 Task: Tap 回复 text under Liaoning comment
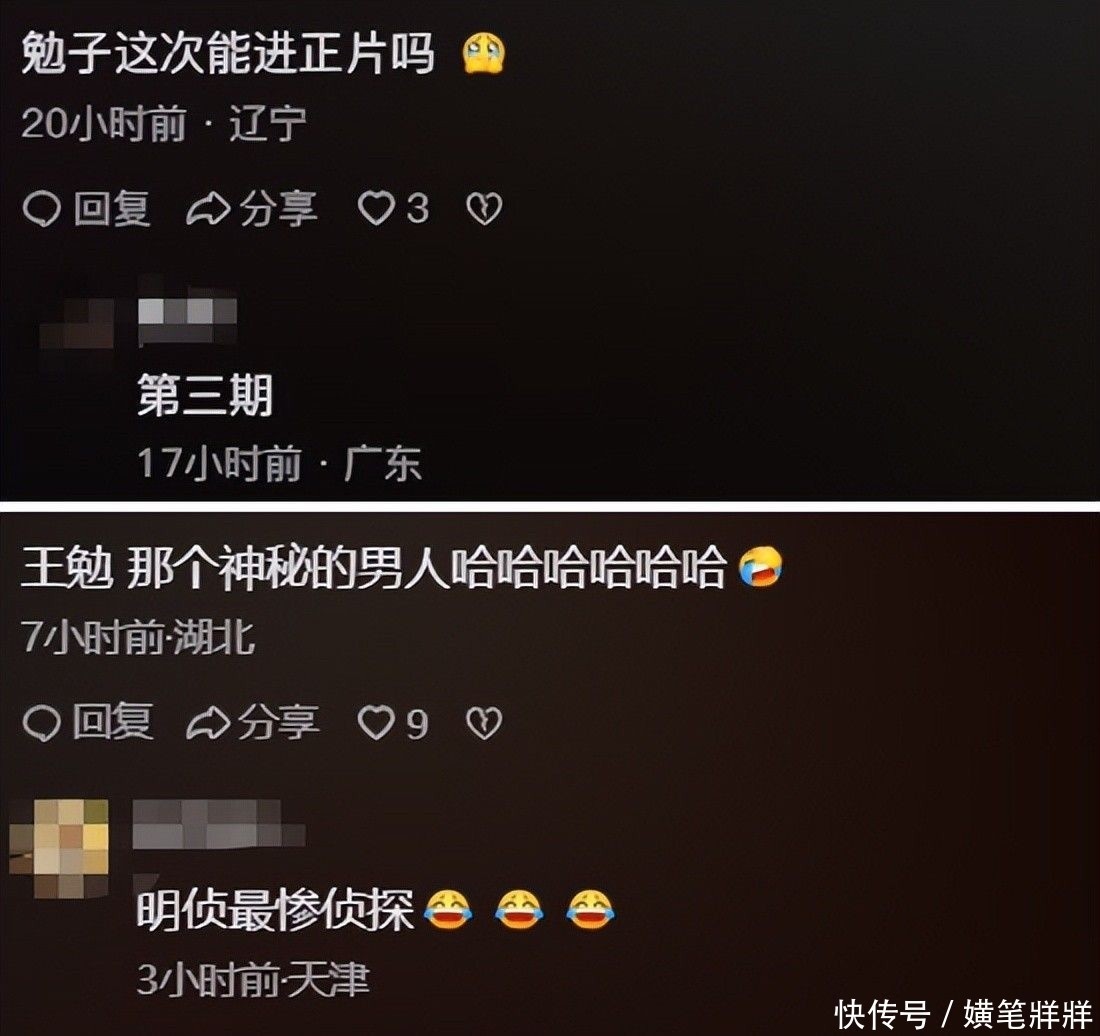click(112, 209)
